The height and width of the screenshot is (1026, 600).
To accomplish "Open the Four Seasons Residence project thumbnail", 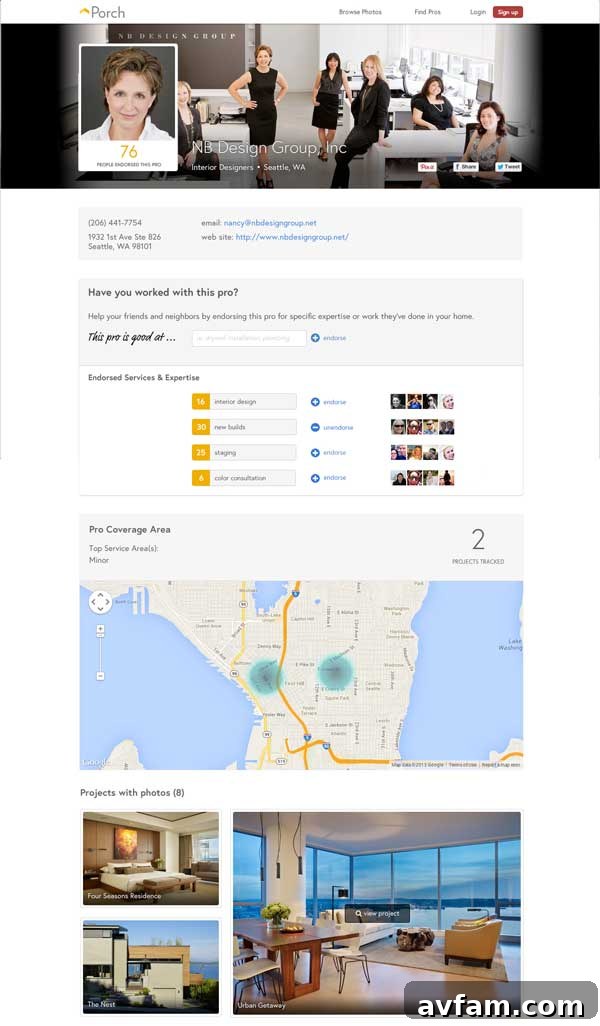I will click(x=150, y=858).
